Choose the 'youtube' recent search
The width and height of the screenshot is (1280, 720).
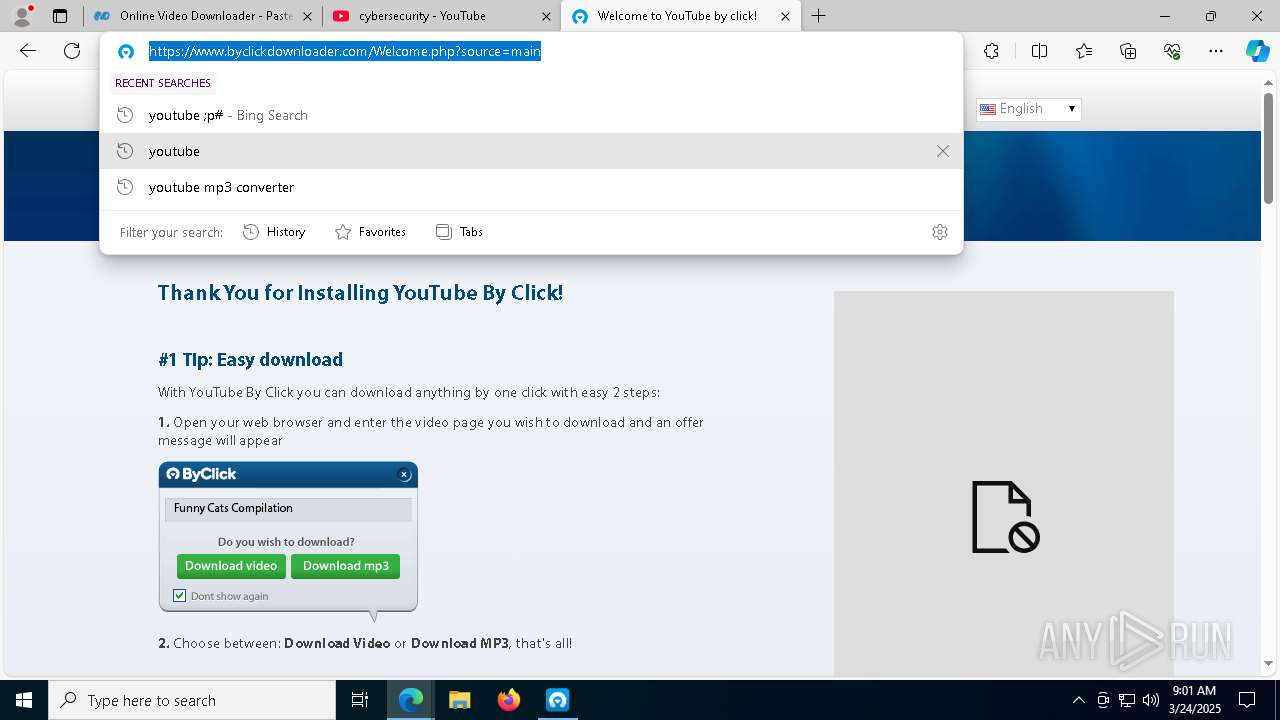coord(531,151)
